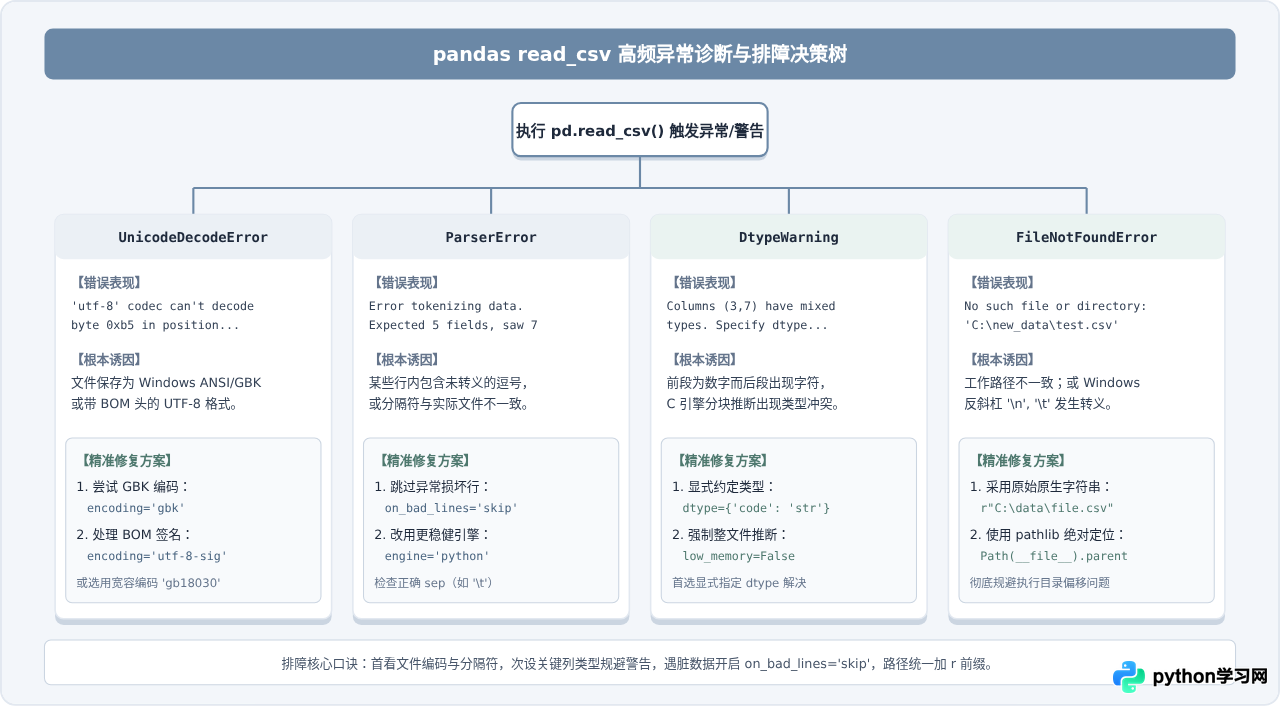The width and height of the screenshot is (1280, 706).
Task: Click the code encoding='gbk'
Action: point(136,508)
